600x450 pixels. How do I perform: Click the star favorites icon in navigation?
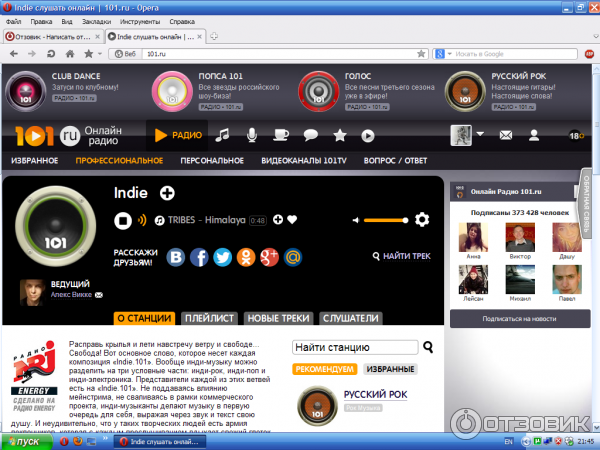pyautogui.click(x=340, y=135)
